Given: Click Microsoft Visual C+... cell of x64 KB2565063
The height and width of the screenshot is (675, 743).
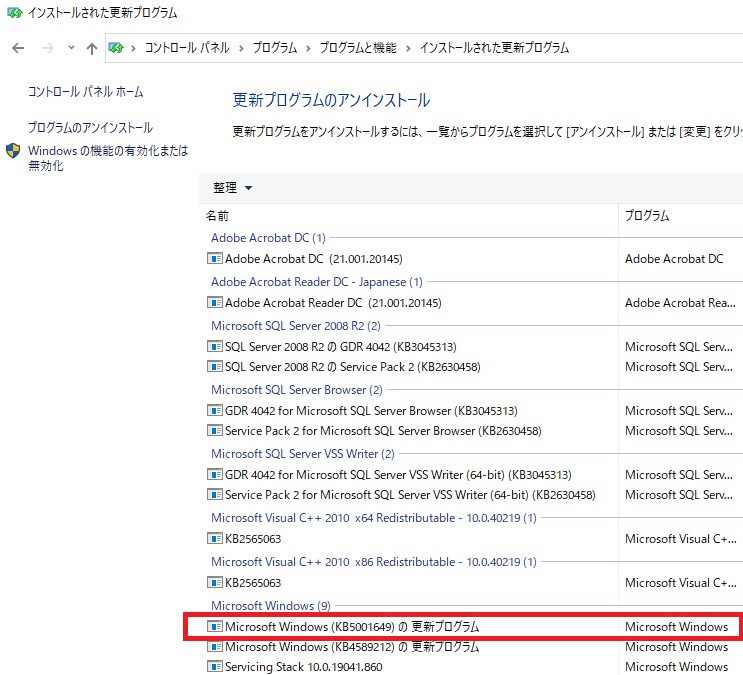Looking at the screenshot, I should 680,538.
